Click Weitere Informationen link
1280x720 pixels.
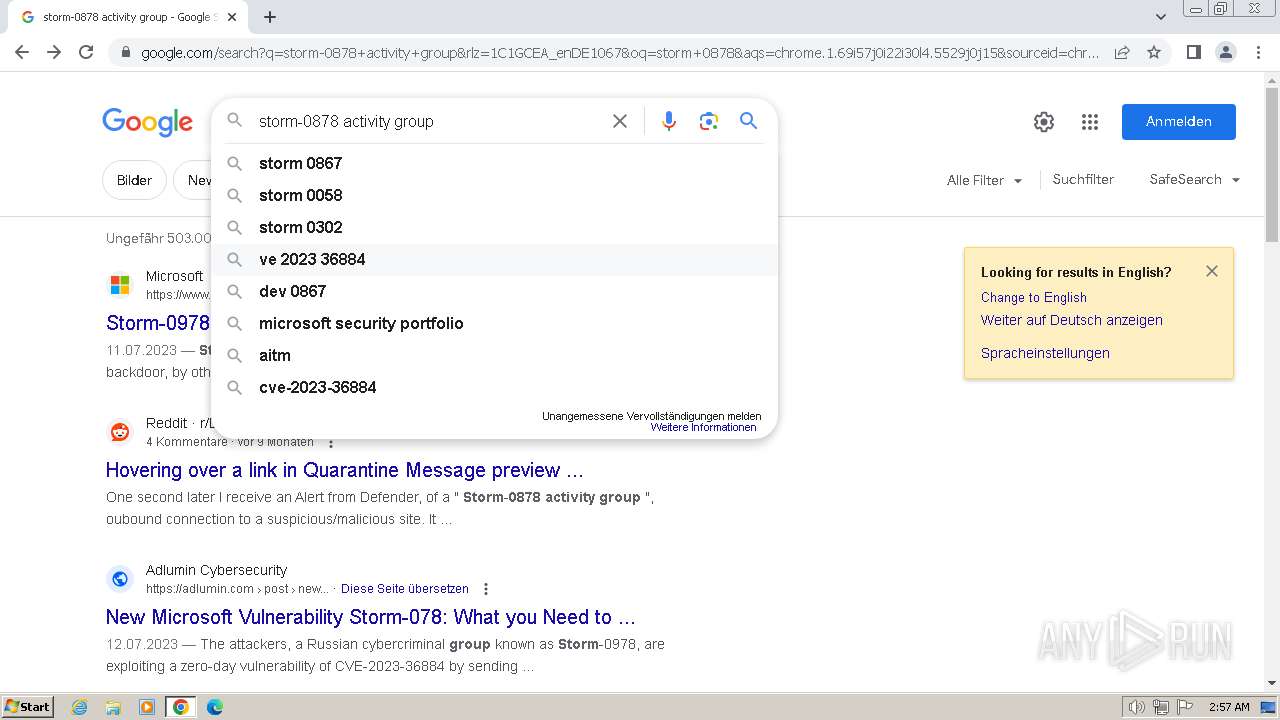pyautogui.click(x=703, y=427)
